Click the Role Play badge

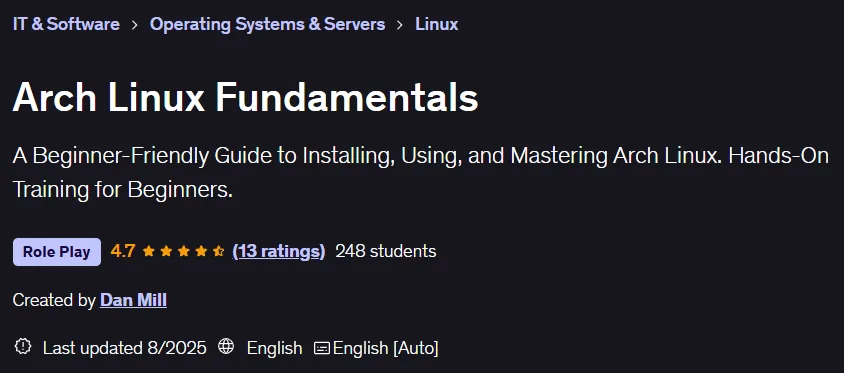click(57, 251)
